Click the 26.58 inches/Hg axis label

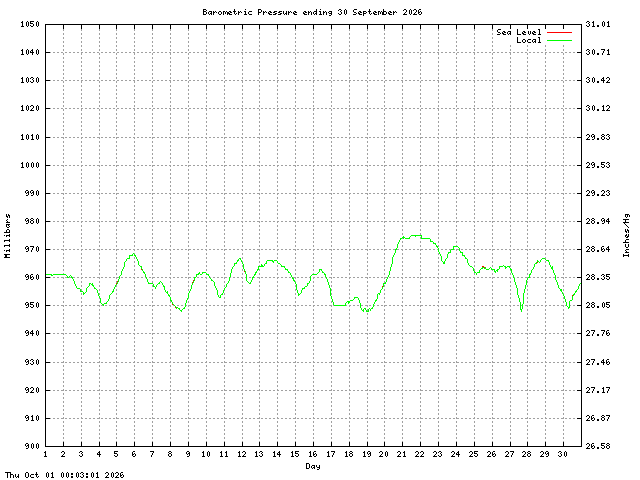pyautogui.click(x=598, y=446)
